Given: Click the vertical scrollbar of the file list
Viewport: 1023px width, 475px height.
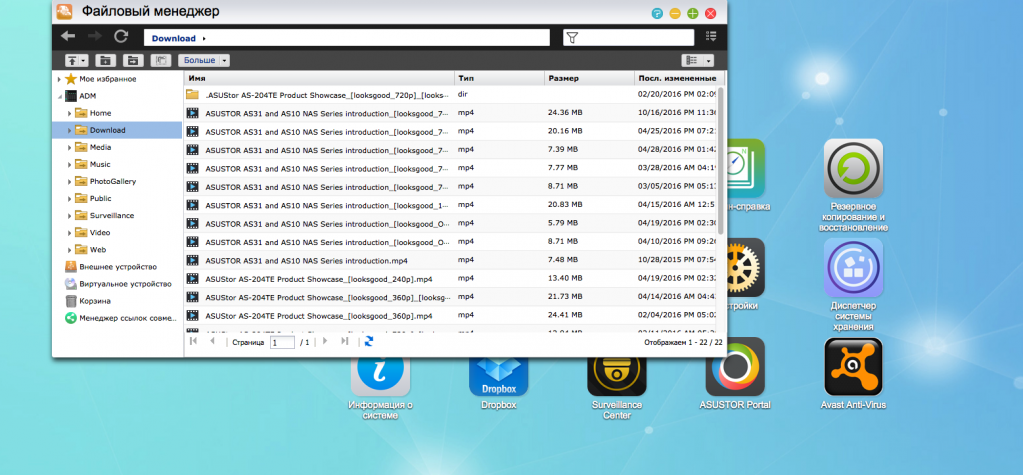Looking at the screenshot, I should point(721,160).
